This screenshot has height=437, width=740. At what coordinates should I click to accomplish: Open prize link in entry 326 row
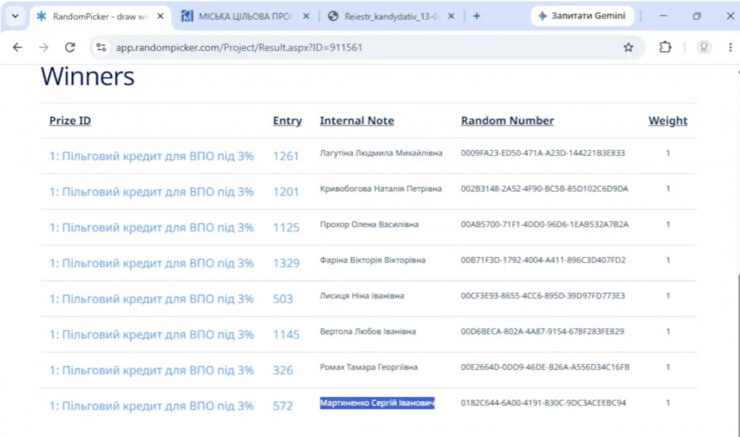(x=151, y=370)
